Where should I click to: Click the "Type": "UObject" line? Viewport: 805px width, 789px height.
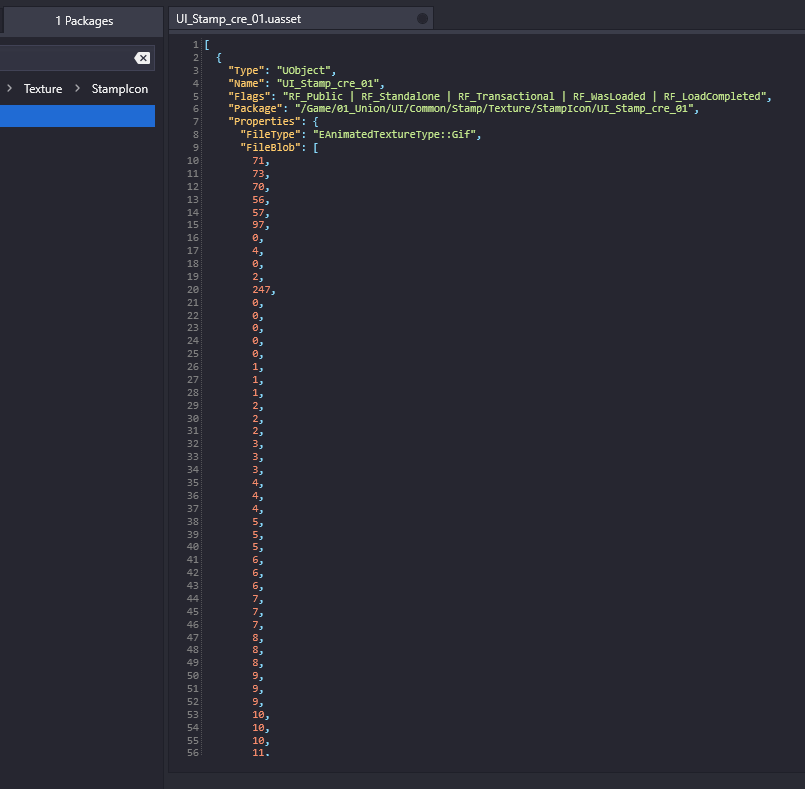click(x=282, y=70)
